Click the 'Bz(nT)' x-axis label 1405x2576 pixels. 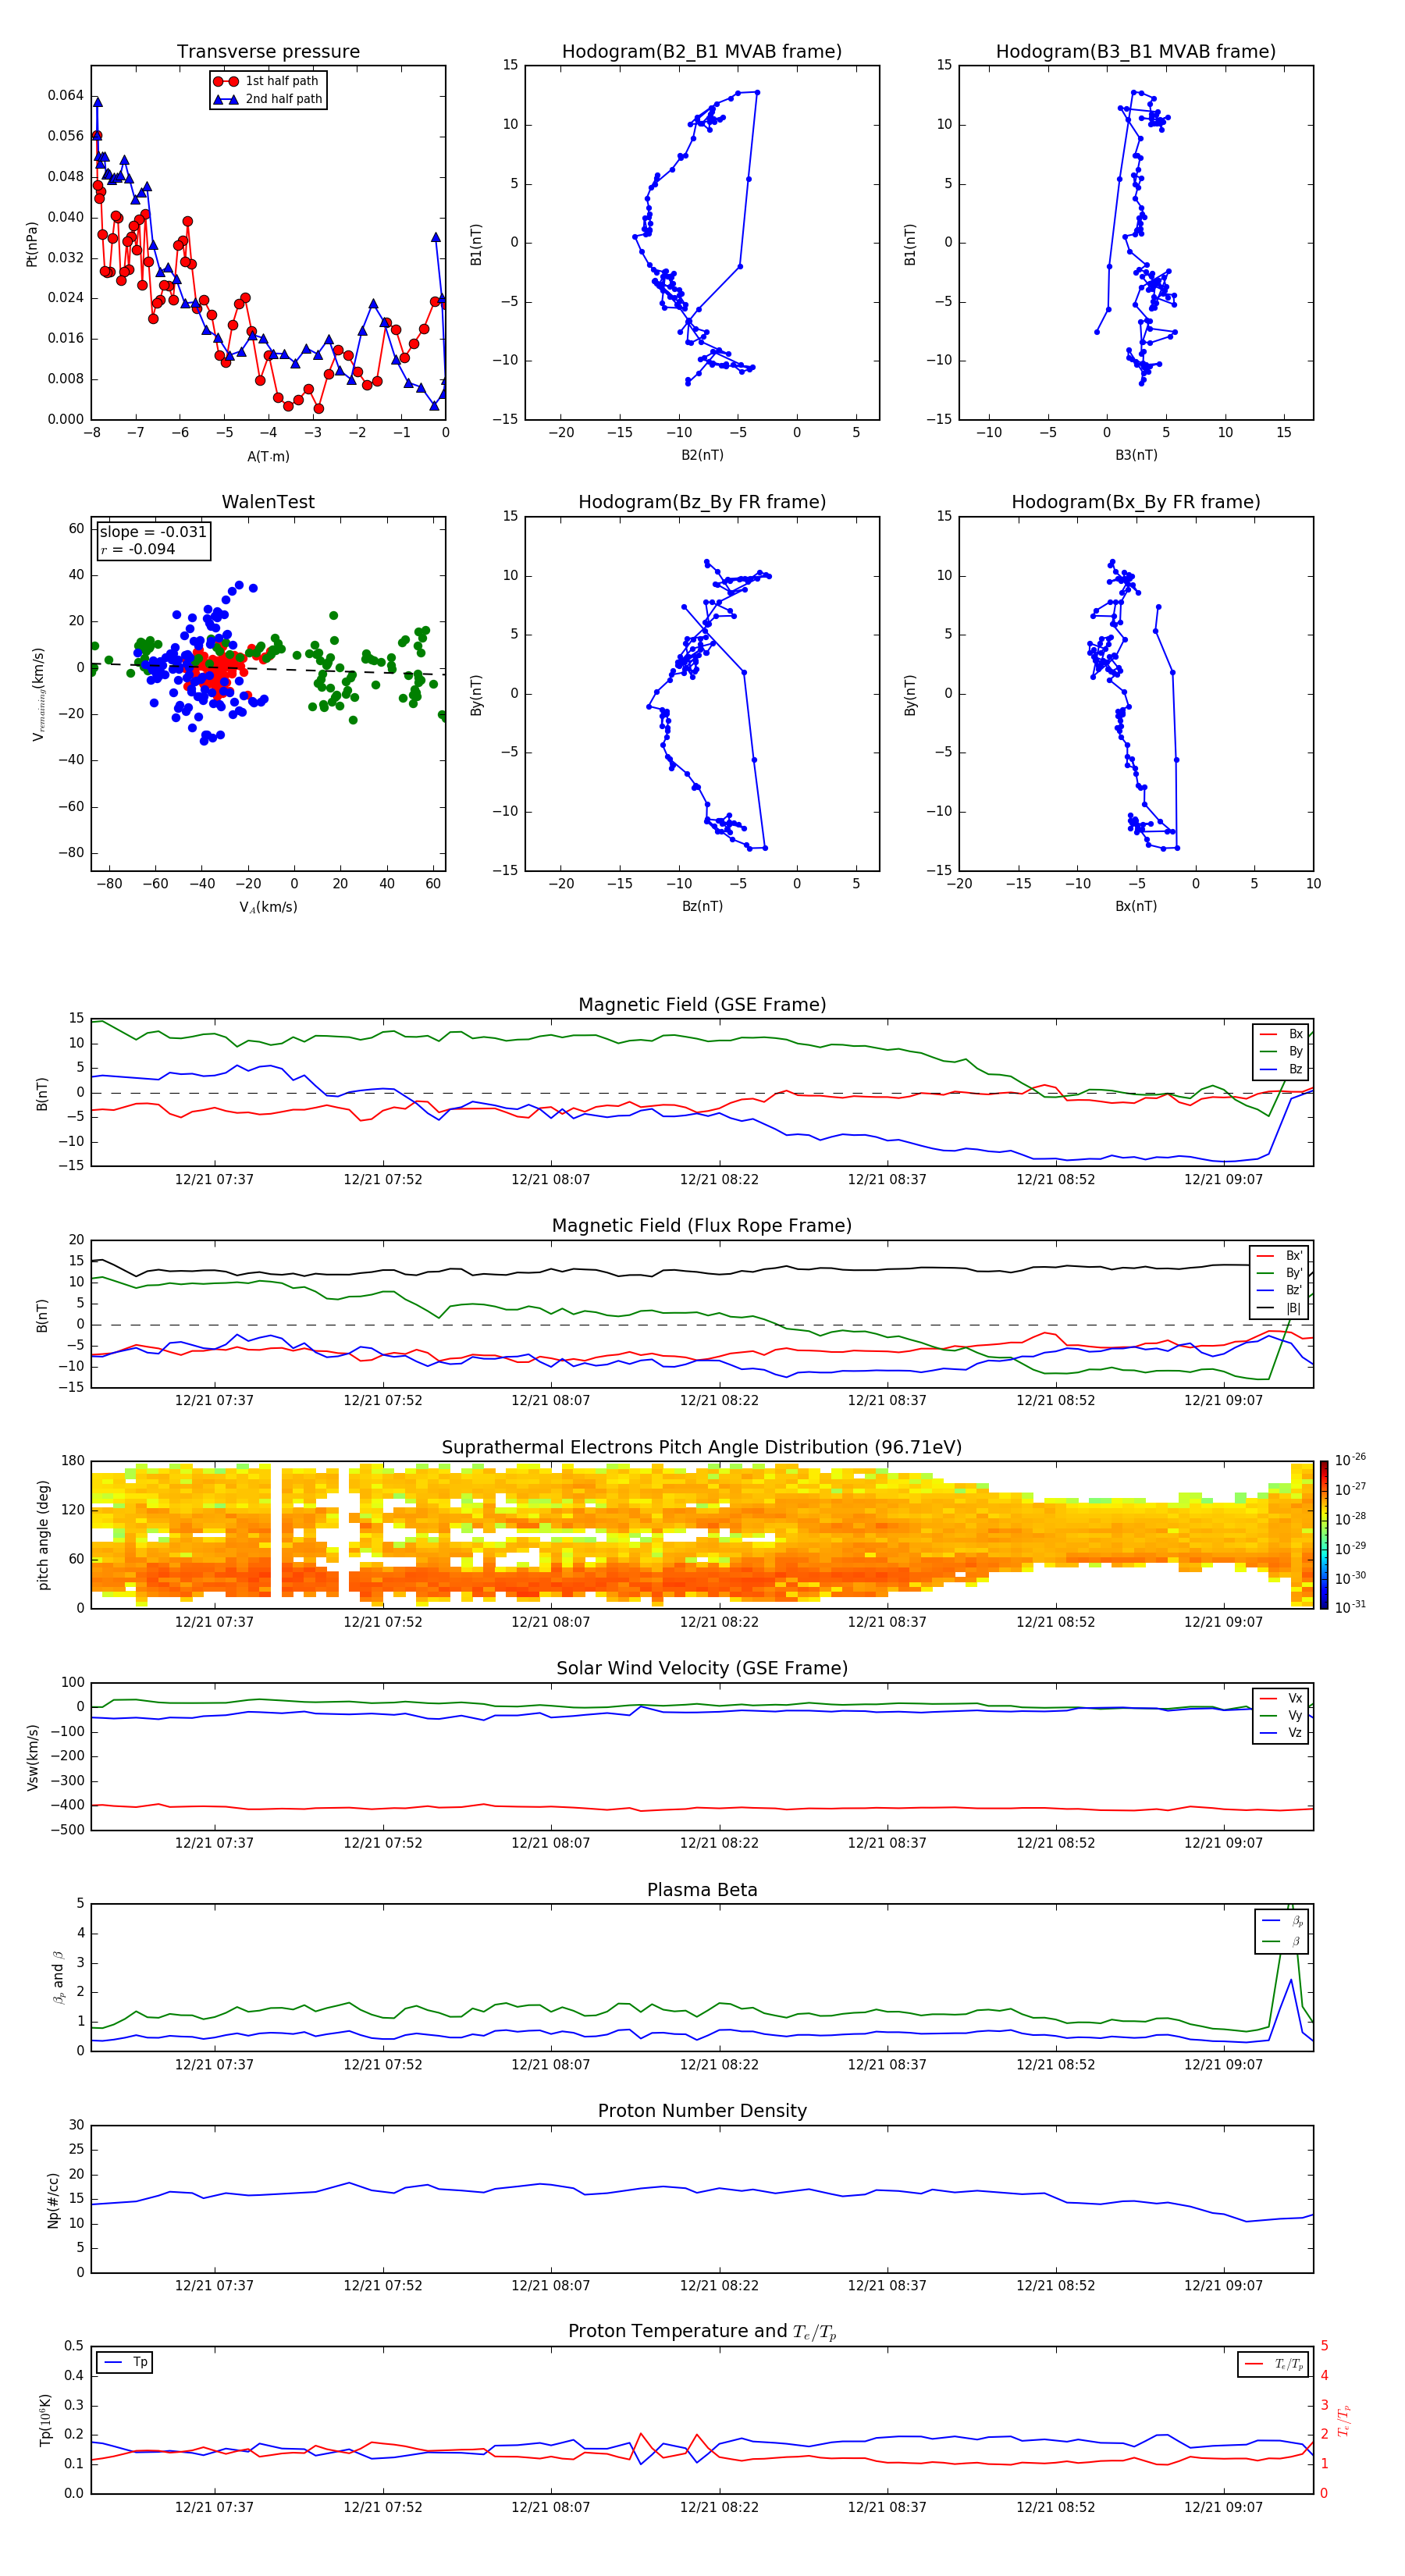702,906
